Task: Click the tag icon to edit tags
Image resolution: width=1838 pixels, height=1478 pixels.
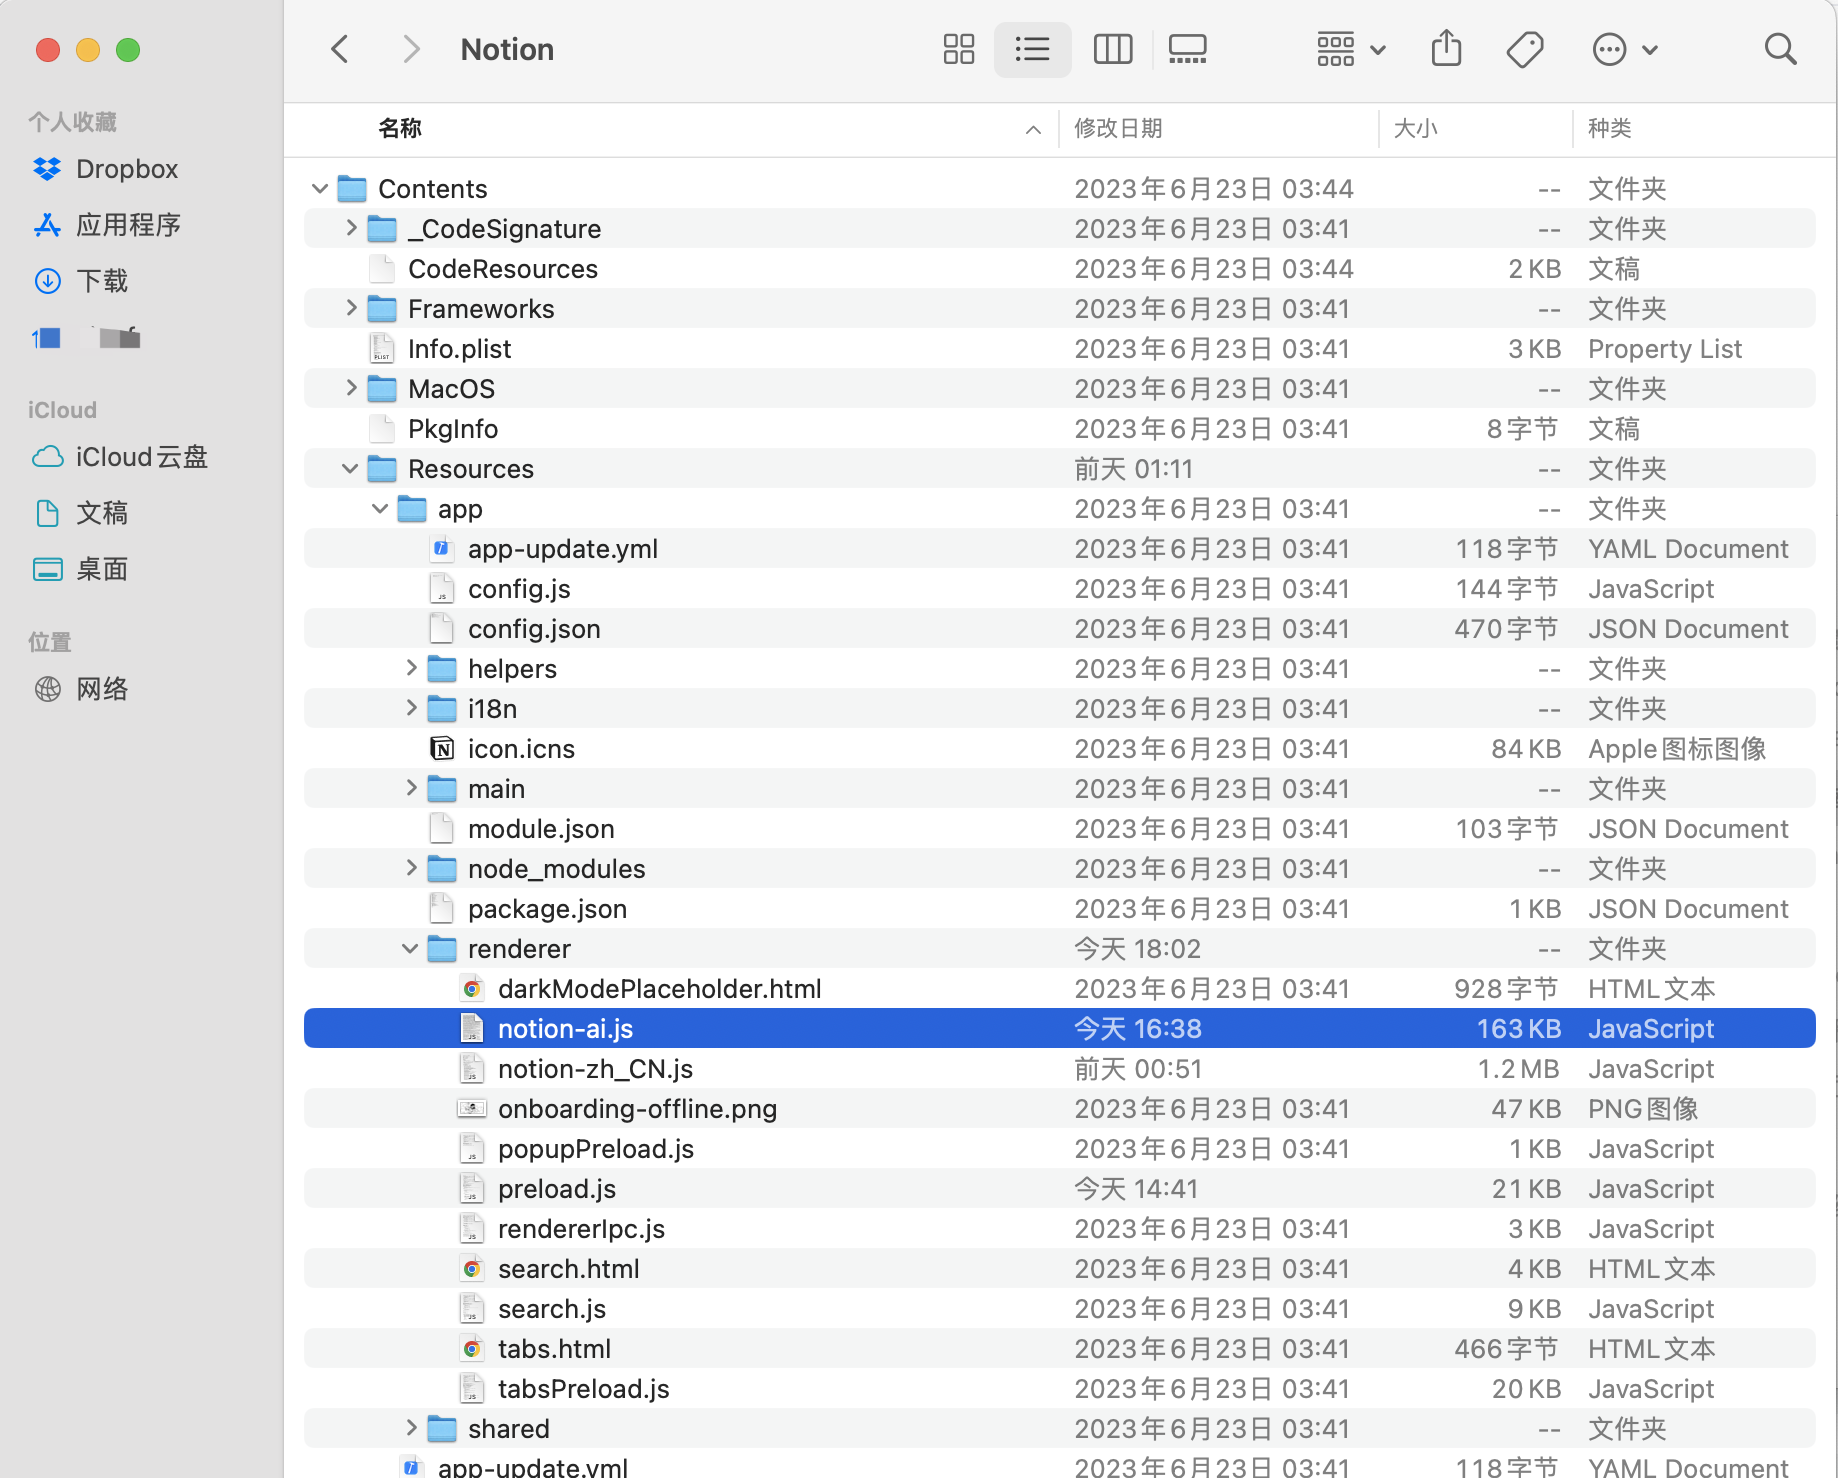Action: (x=1524, y=49)
